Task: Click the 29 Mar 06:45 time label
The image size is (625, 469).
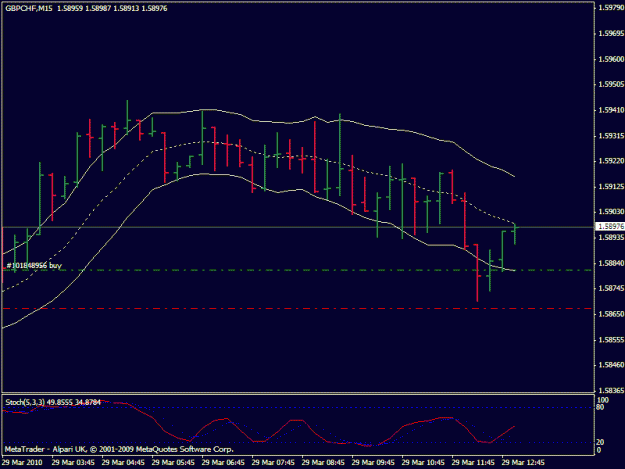Action: pyautogui.click(x=223, y=463)
